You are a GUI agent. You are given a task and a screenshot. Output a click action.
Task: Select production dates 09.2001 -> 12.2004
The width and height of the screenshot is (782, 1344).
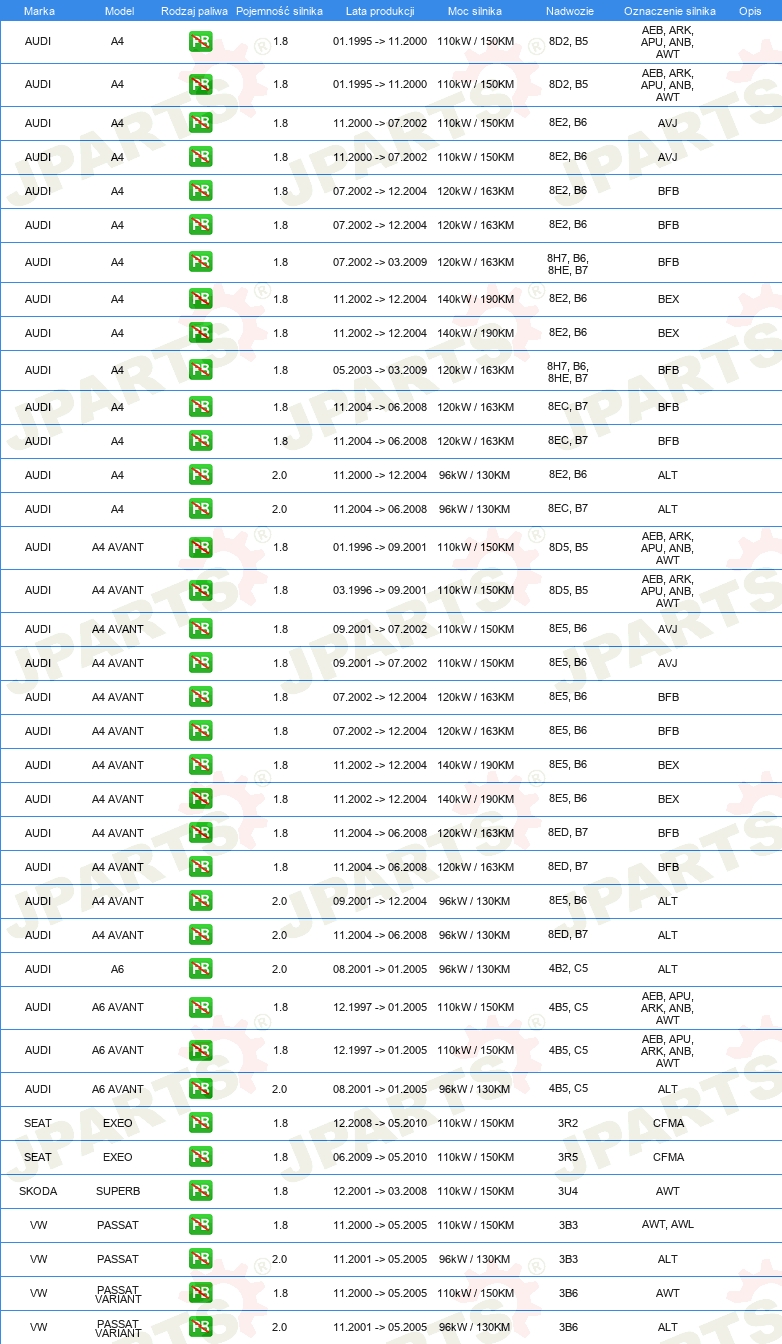(x=380, y=901)
